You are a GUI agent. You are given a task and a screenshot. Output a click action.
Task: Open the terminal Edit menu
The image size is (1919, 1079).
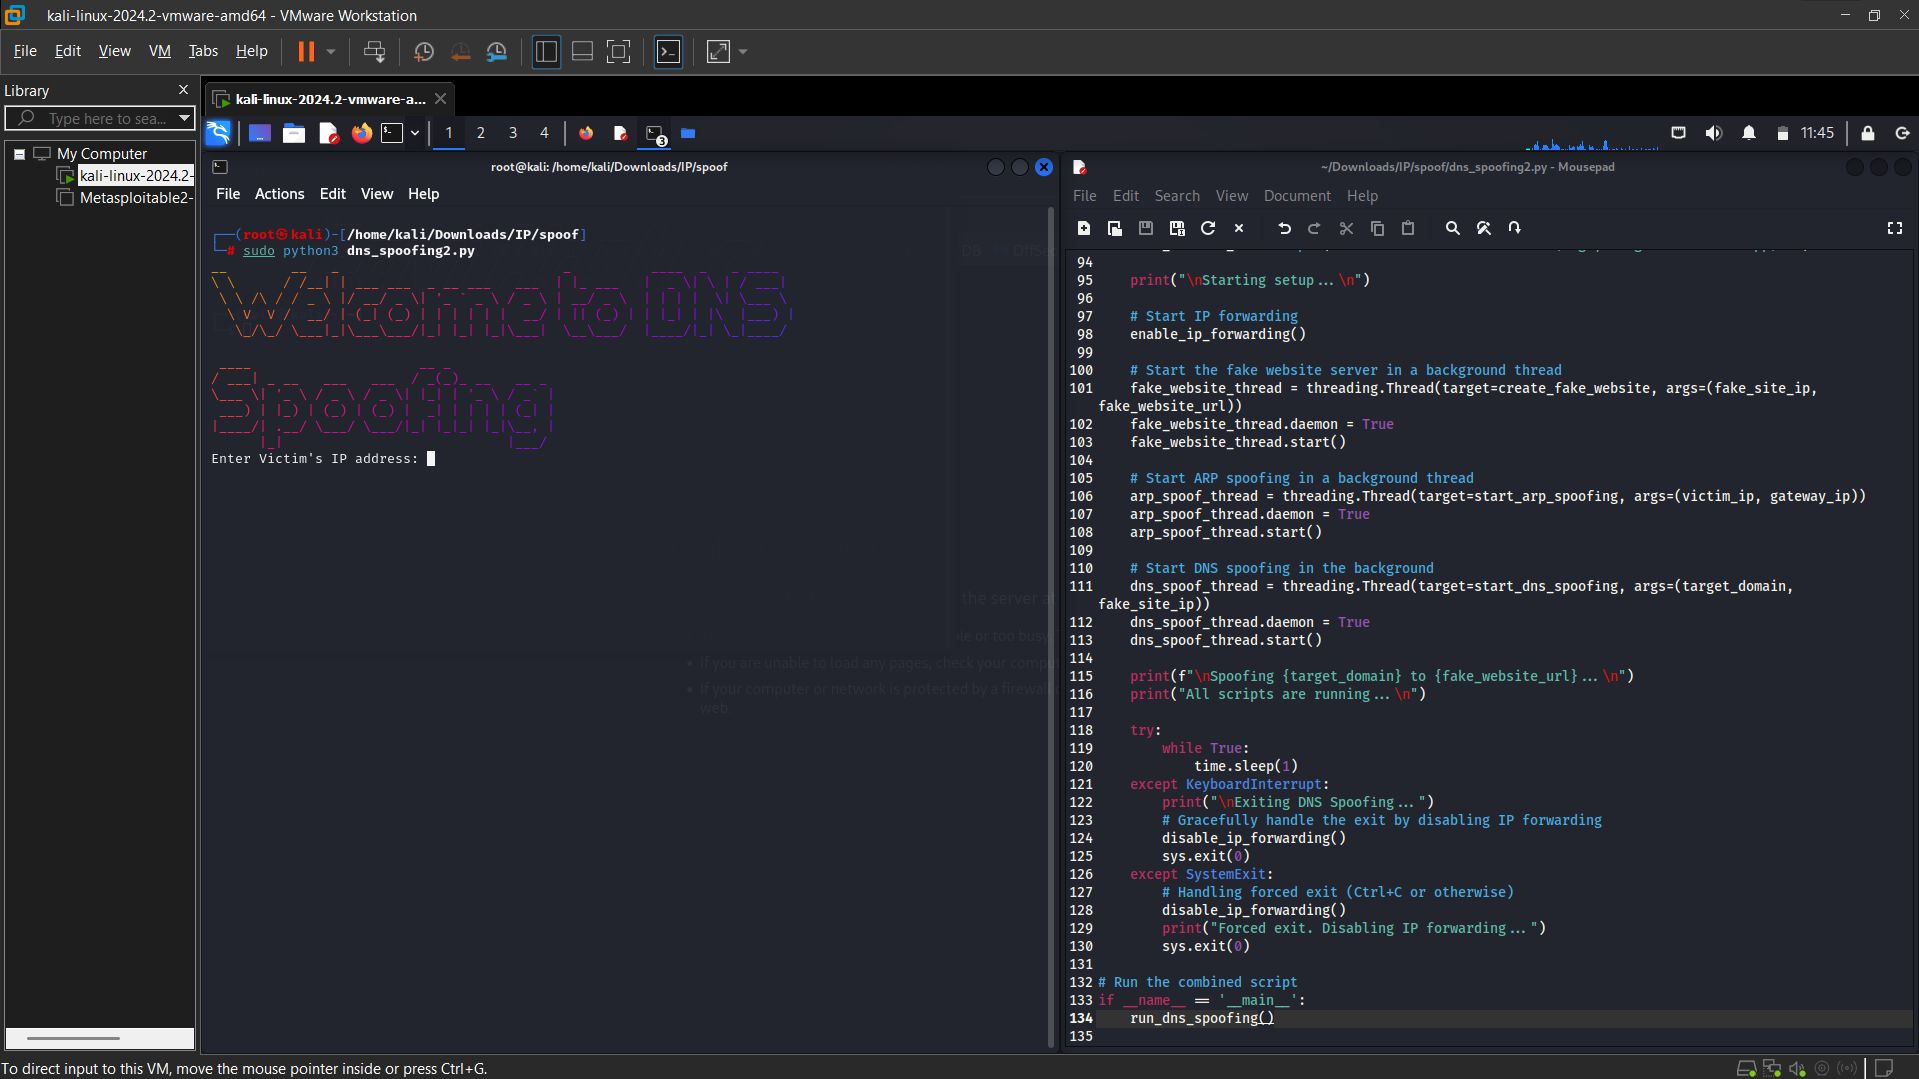[332, 194]
